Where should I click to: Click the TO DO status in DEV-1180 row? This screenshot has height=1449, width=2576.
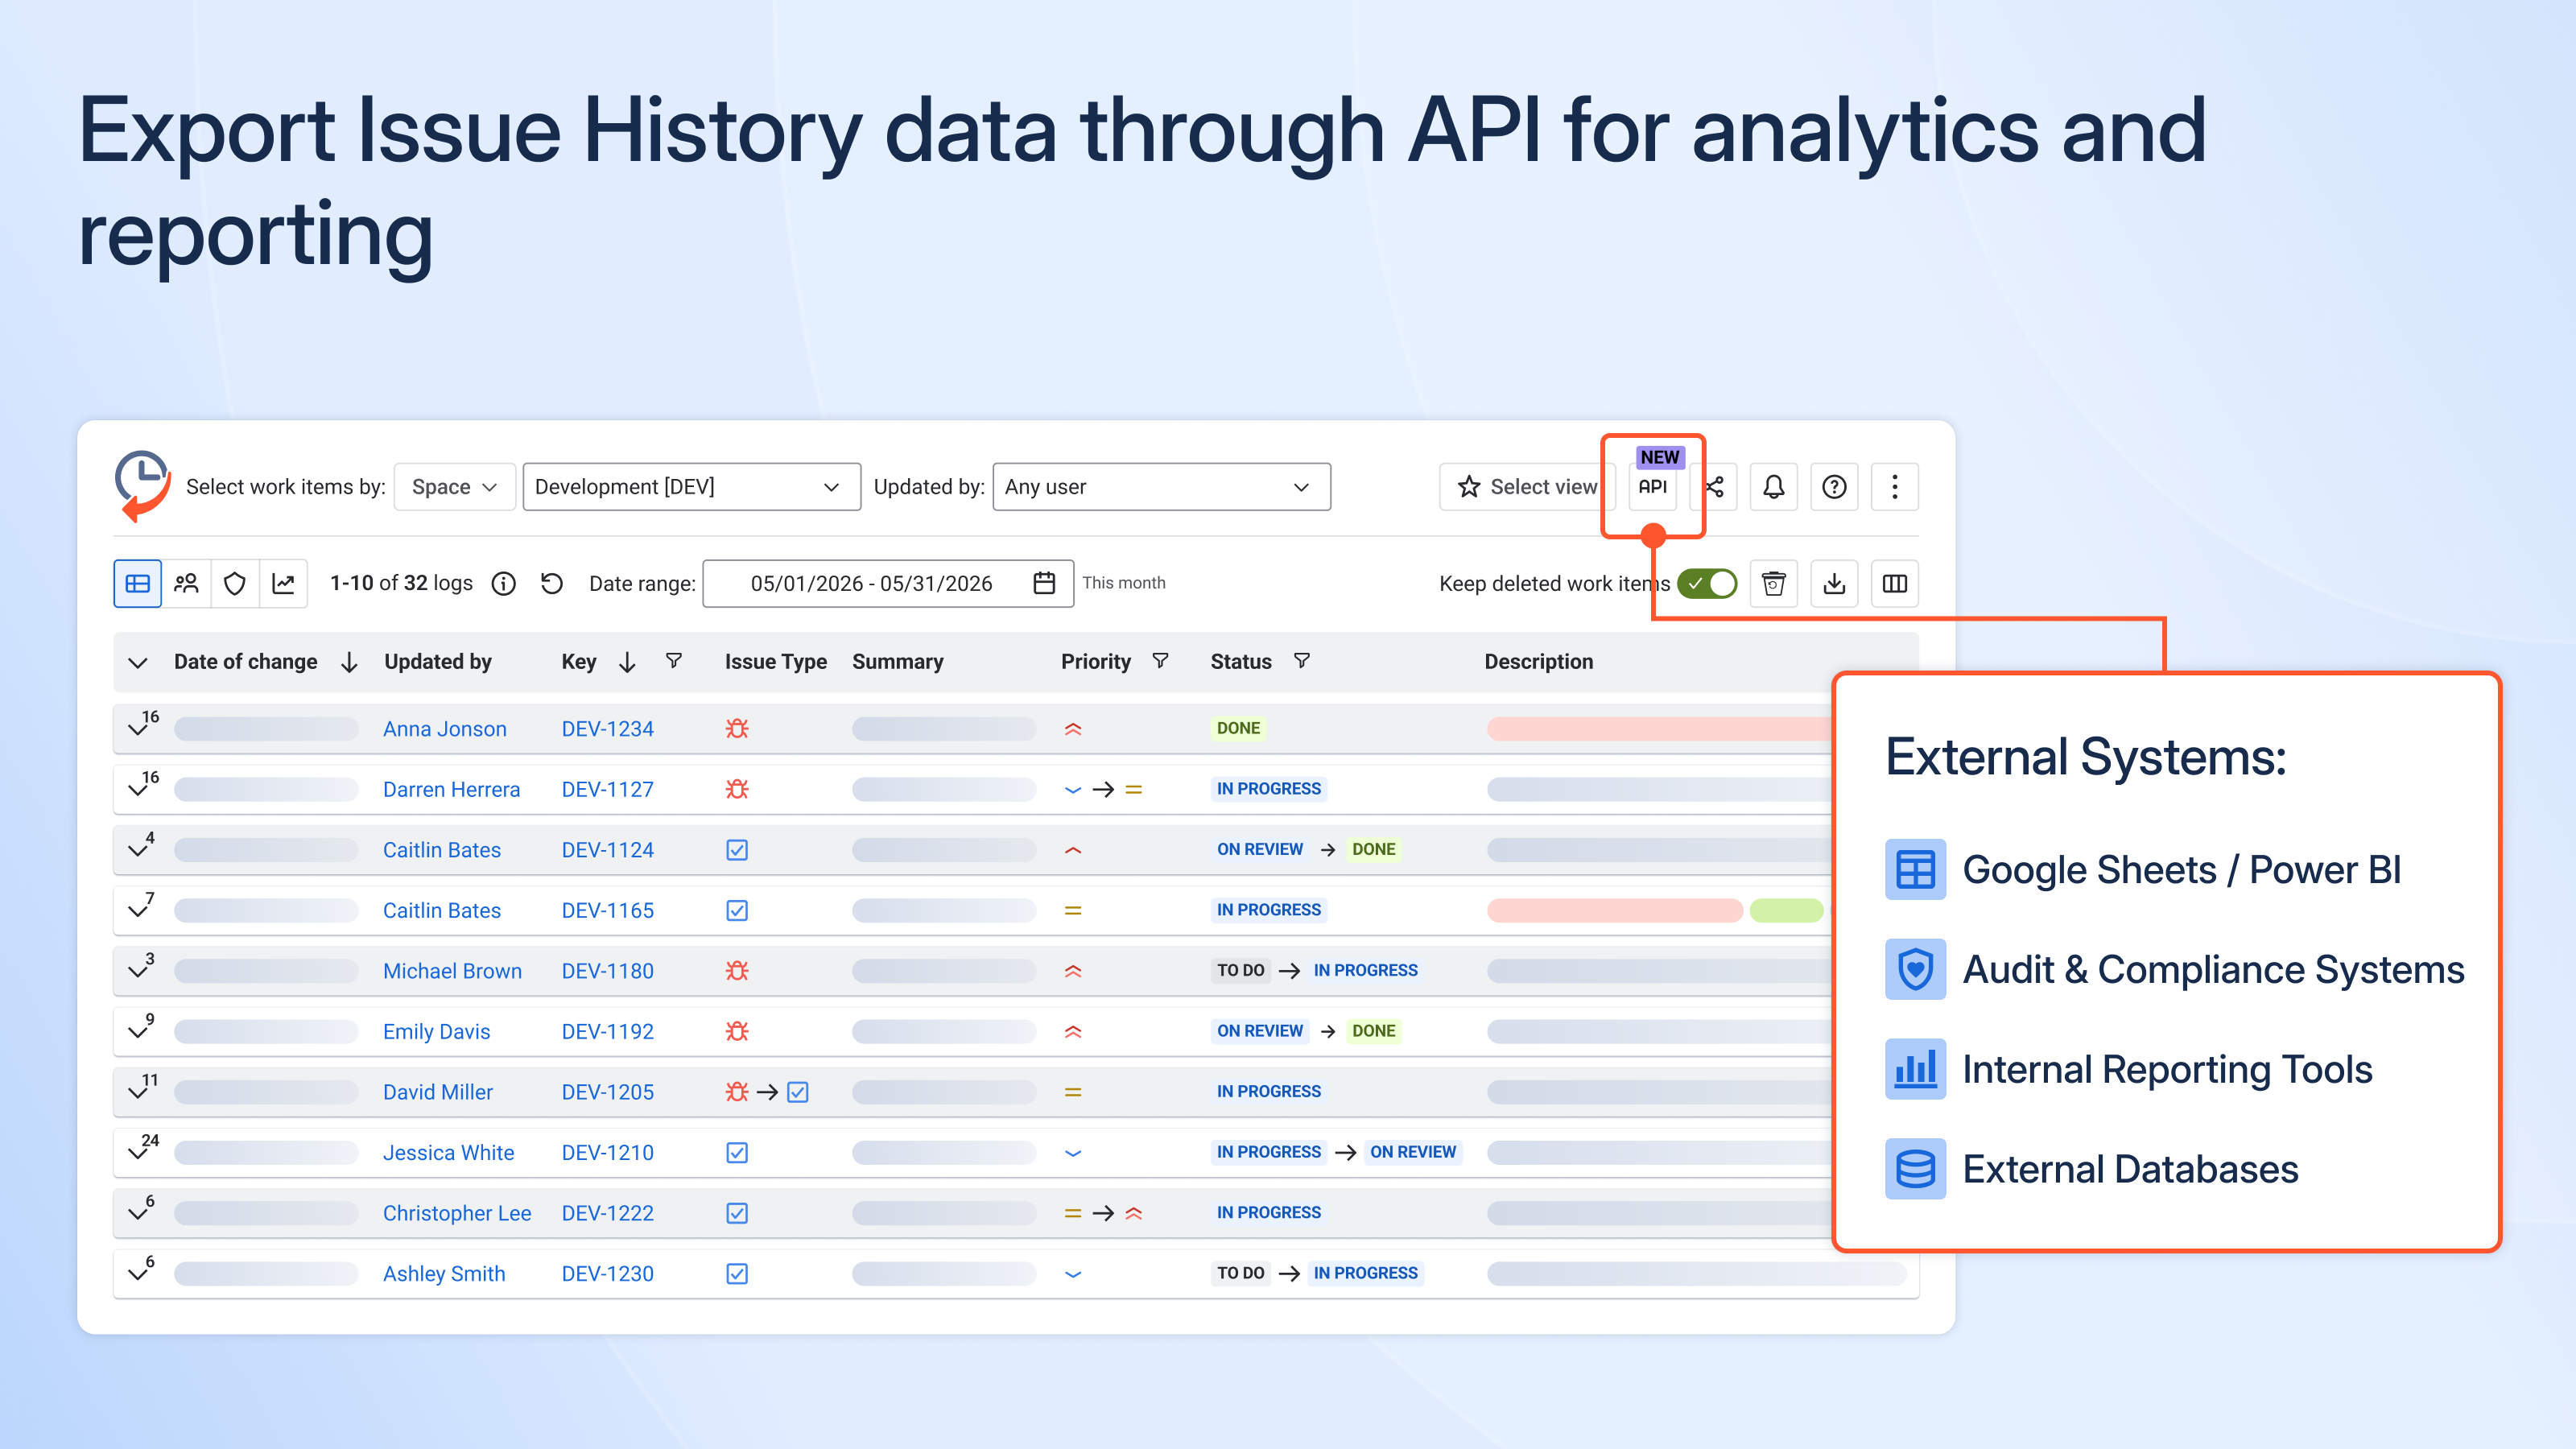pyautogui.click(x=1240, y=970)
